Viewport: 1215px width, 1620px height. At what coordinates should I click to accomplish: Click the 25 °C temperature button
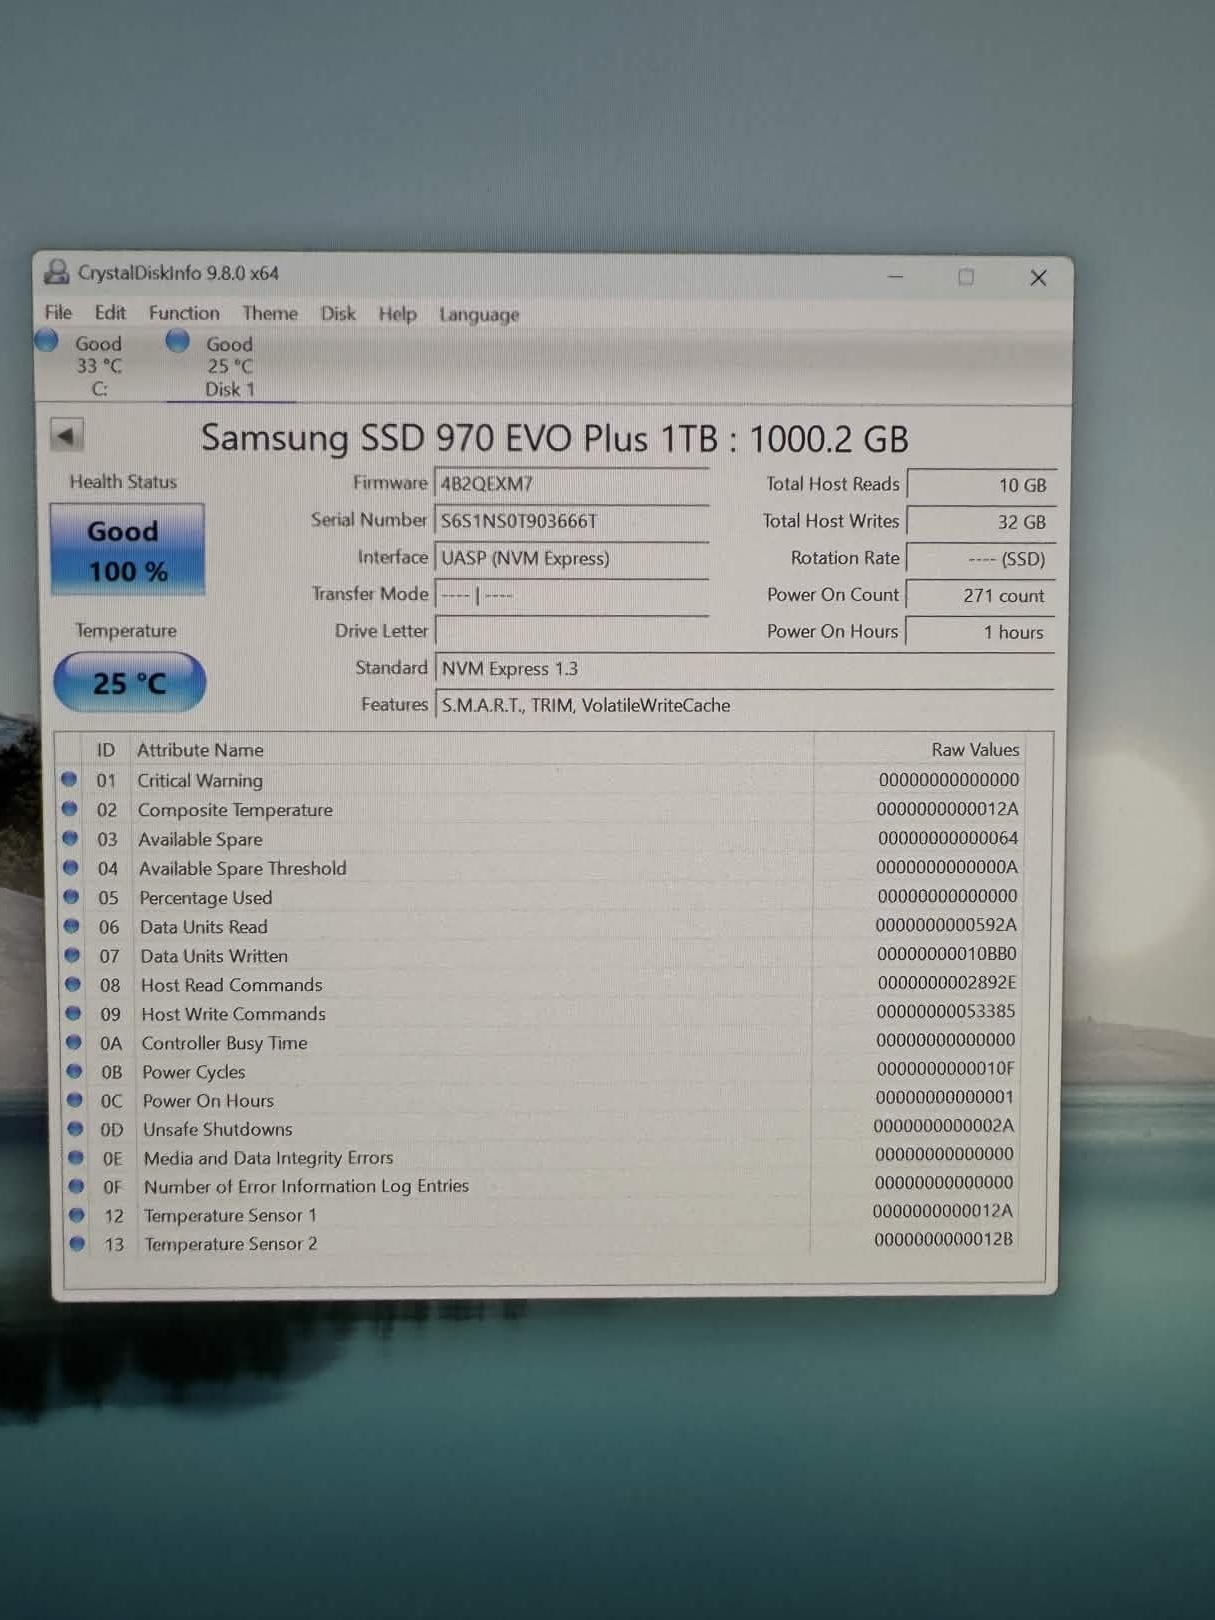pos(129,683)
